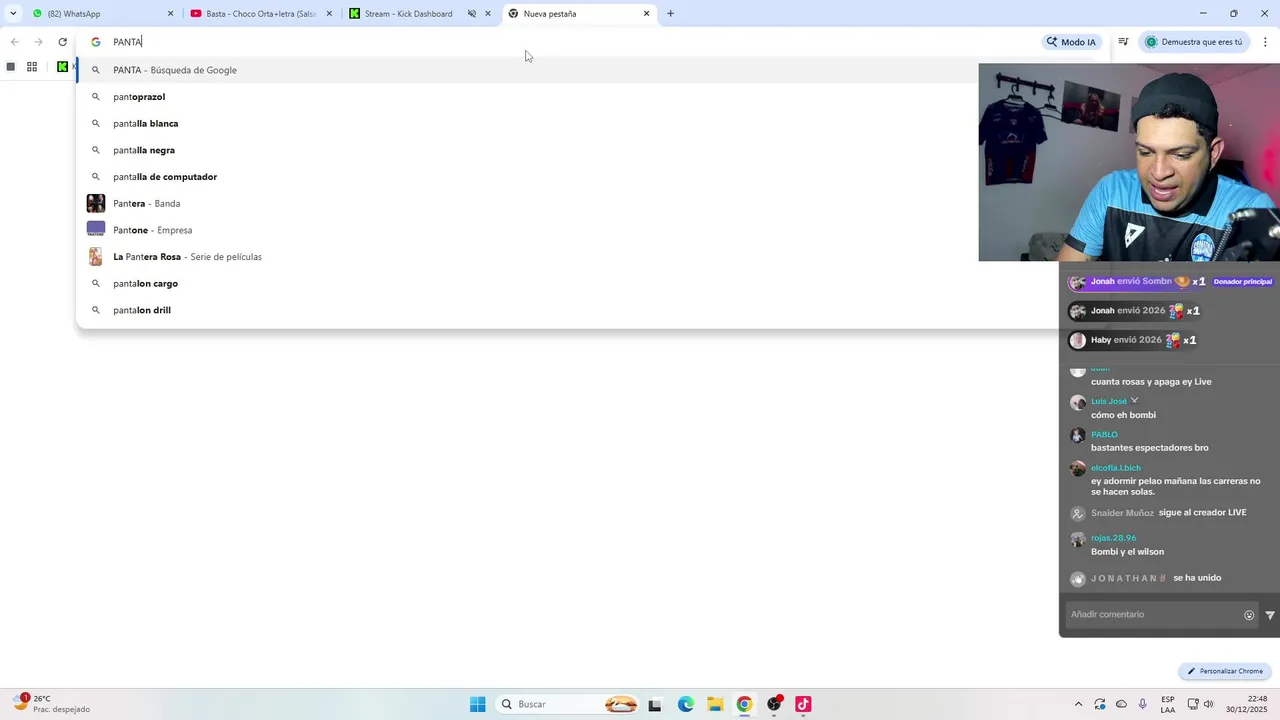This screenshot has height=720, width=1280.
Task: Select the Pantera - Banda suggestion
Action: [527, 203]
